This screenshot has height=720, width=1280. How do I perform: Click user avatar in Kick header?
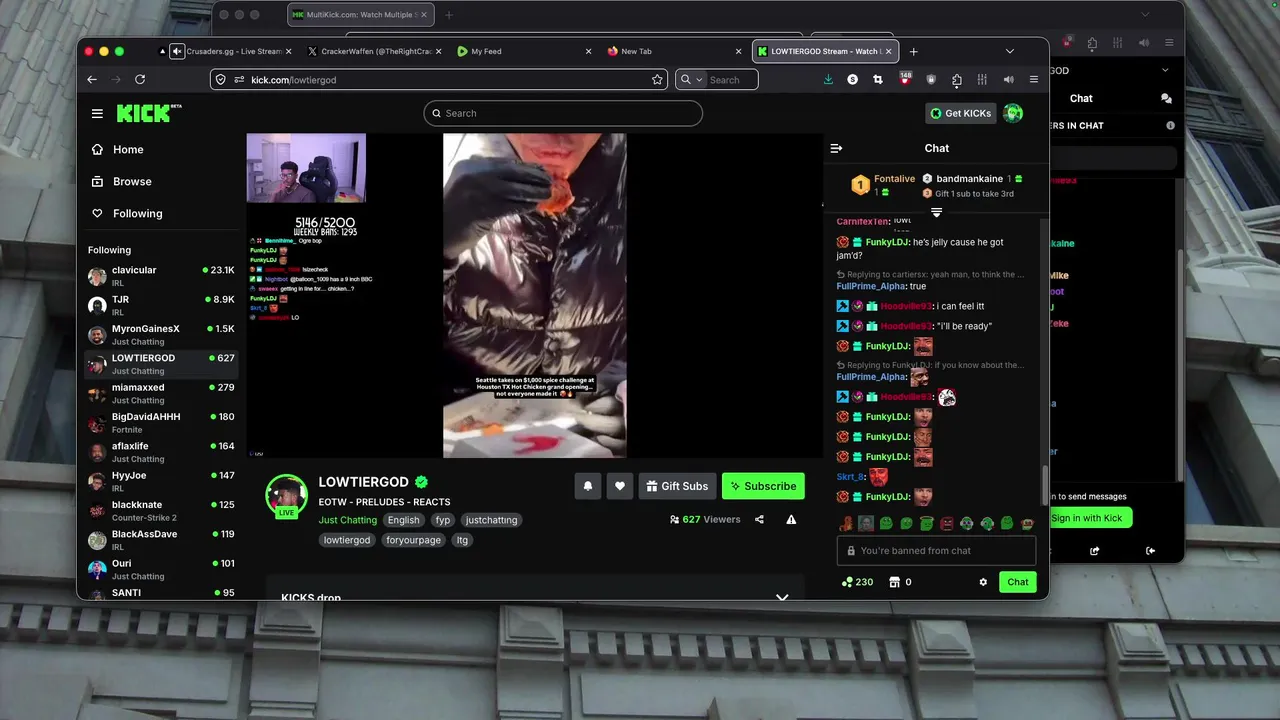pos(1013,113)
